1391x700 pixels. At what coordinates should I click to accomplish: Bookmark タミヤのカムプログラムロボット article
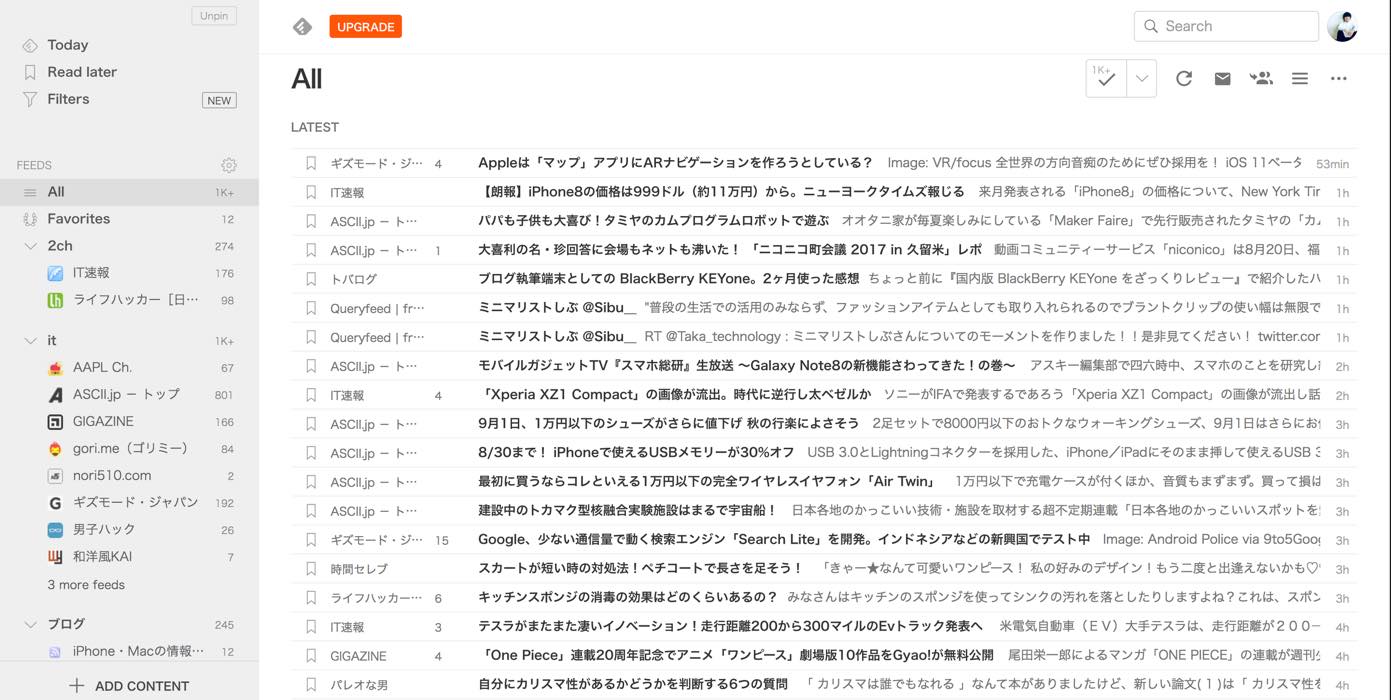point(311,221)
